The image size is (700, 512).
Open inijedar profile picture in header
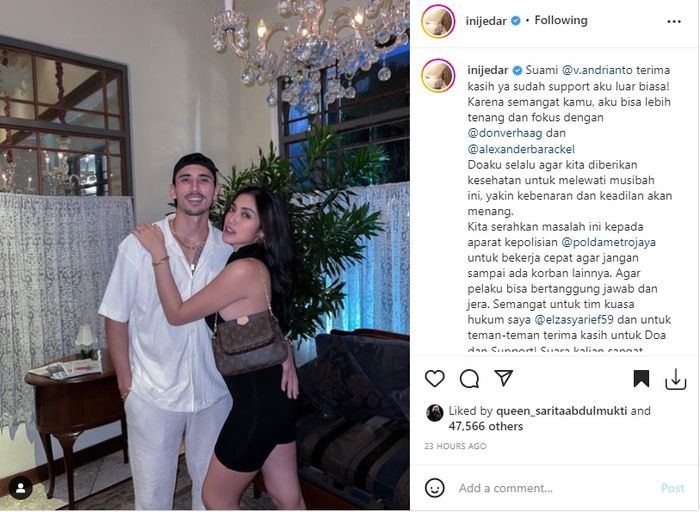point(438,21)
